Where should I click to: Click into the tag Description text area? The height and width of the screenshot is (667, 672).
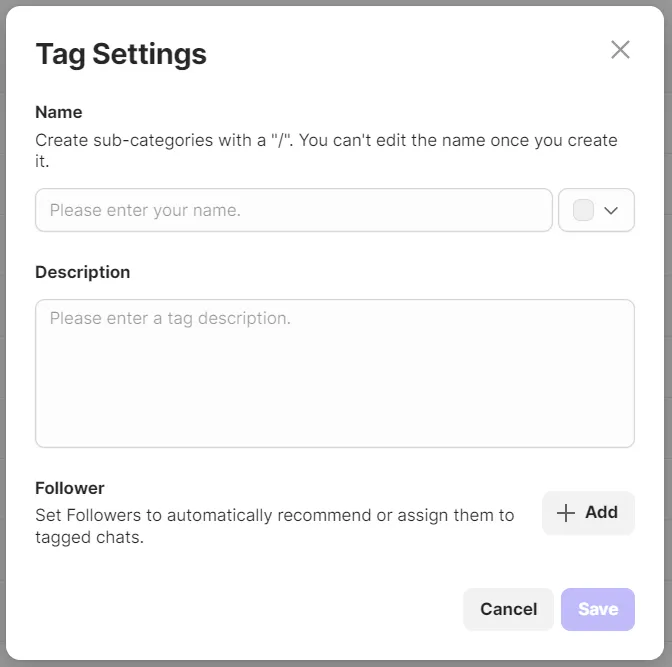pos(334,373)
